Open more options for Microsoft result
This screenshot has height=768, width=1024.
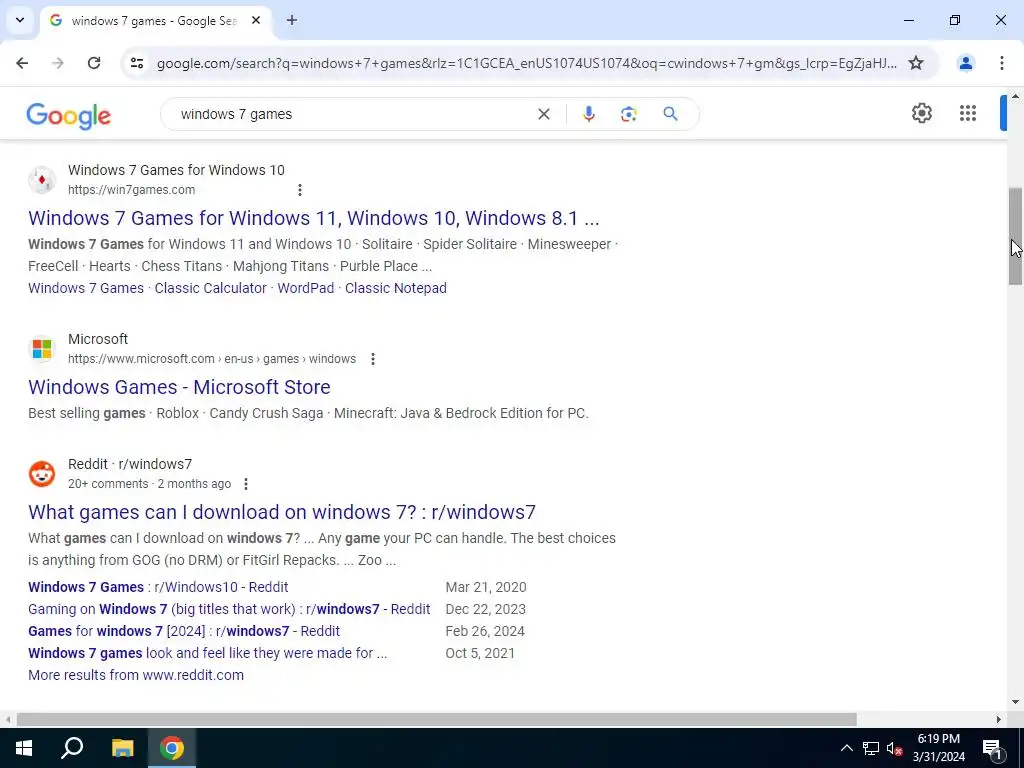click(373, 359)
